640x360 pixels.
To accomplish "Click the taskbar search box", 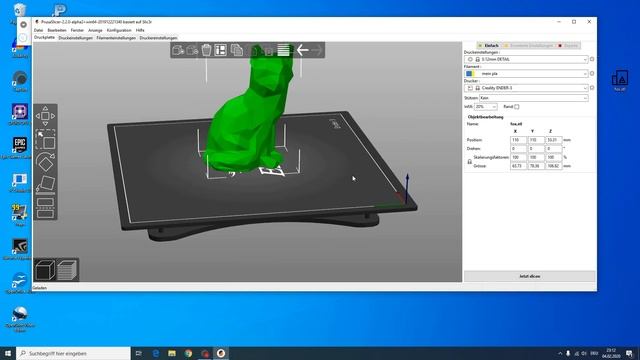I will pyautogui.click(x=73, y=353).
